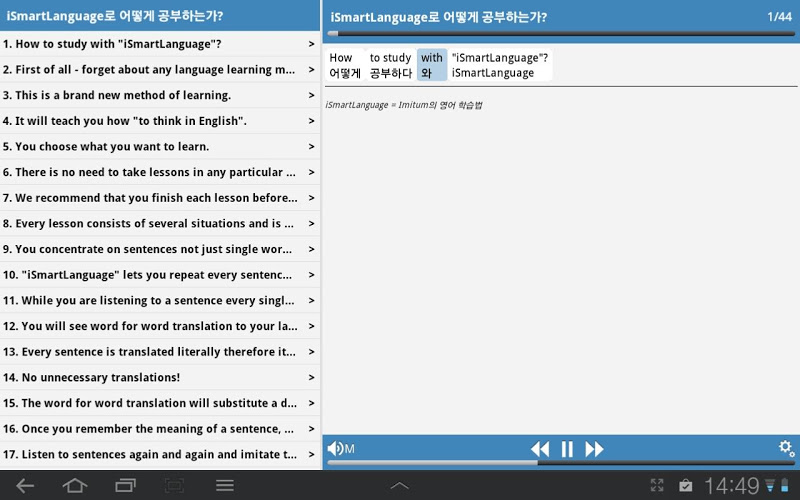
Task: Open sentence 2 "First of all - forget about"
Action: (160, 69)
